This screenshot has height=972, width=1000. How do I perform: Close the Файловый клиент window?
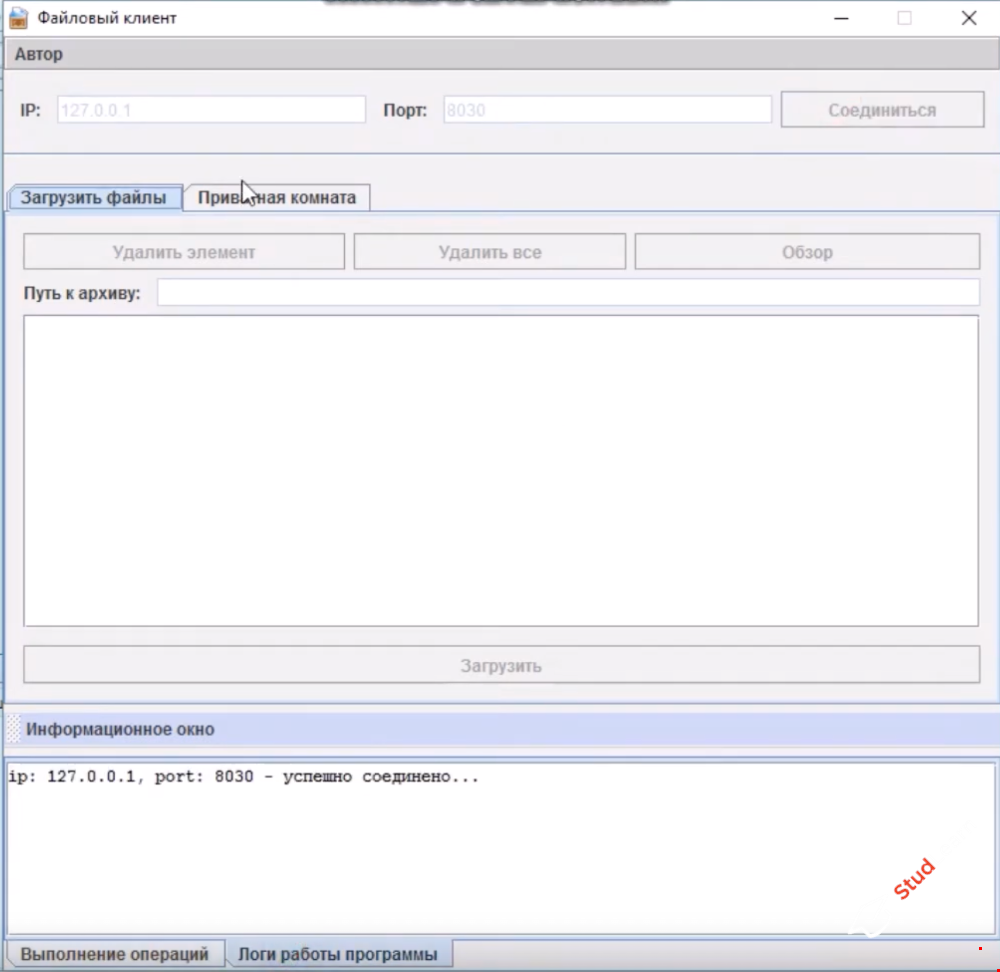(x=968, y=18)
